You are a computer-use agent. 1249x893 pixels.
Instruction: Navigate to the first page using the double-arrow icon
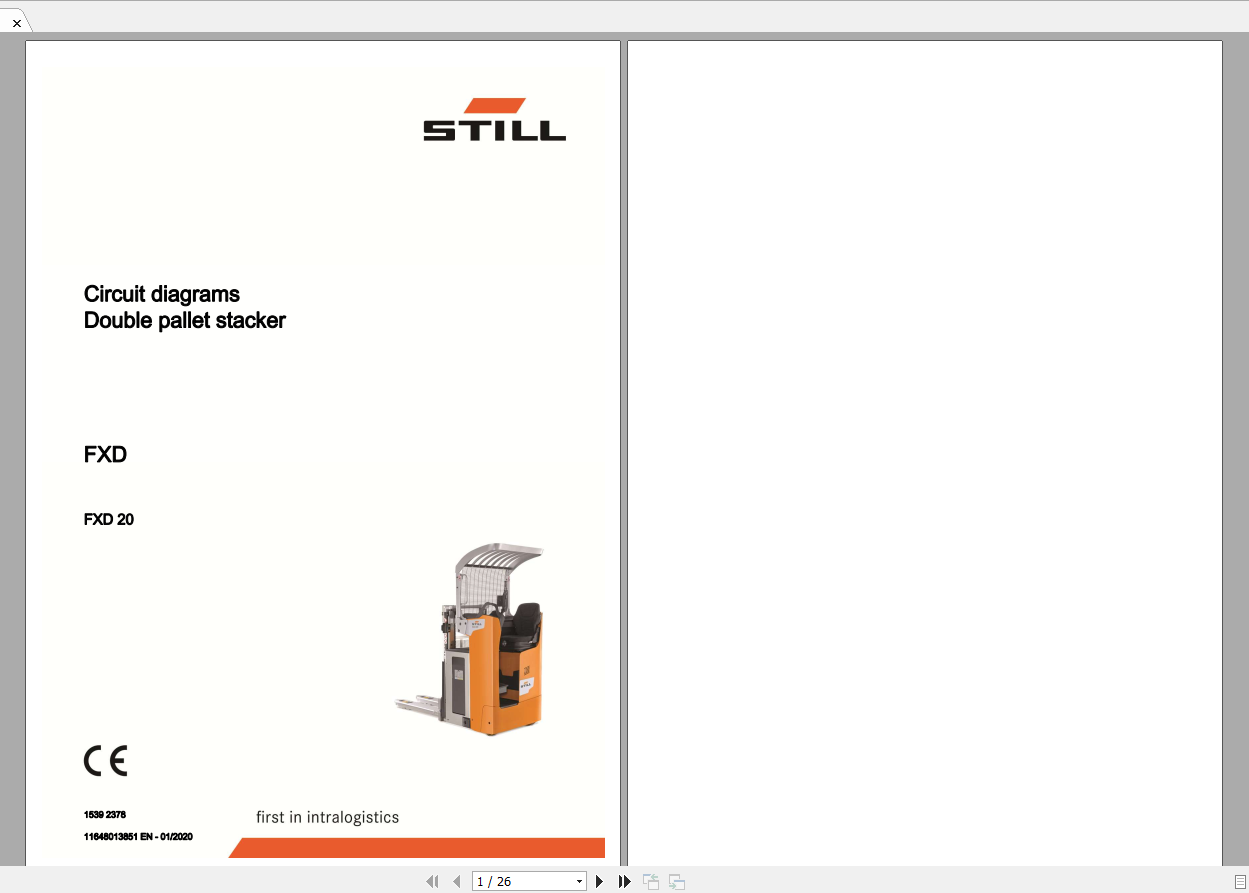coord(432,881)
